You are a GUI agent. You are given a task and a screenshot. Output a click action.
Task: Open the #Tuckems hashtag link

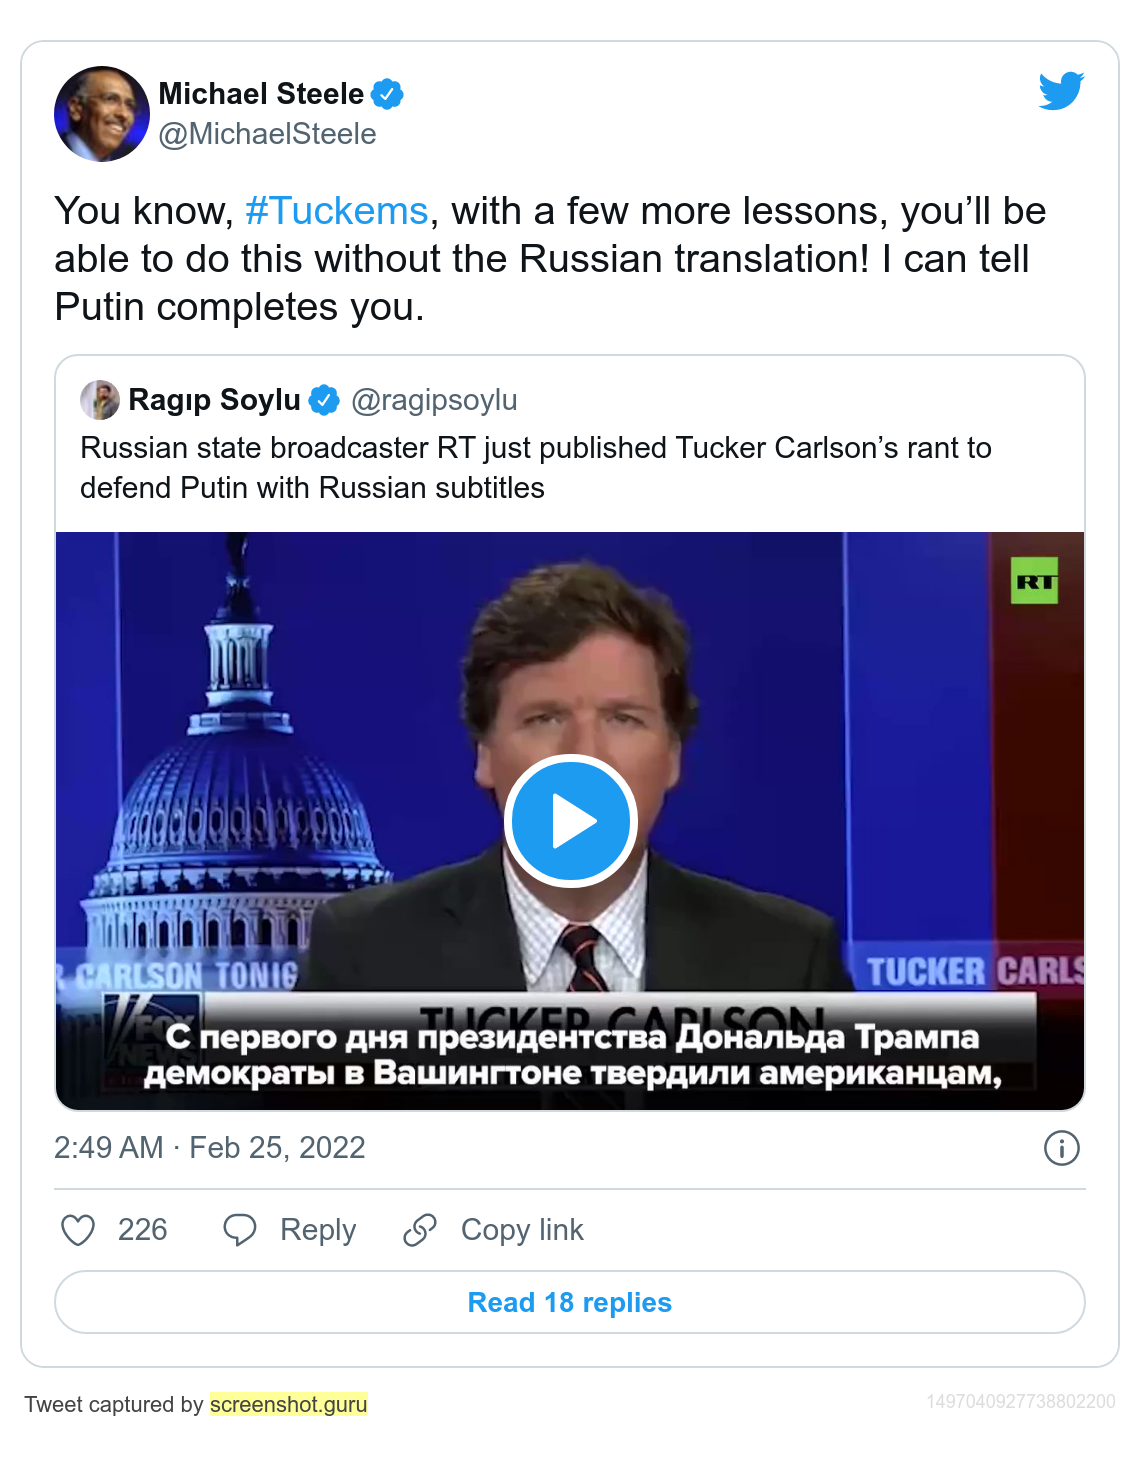pyautogui.click(x=336, y=211)
